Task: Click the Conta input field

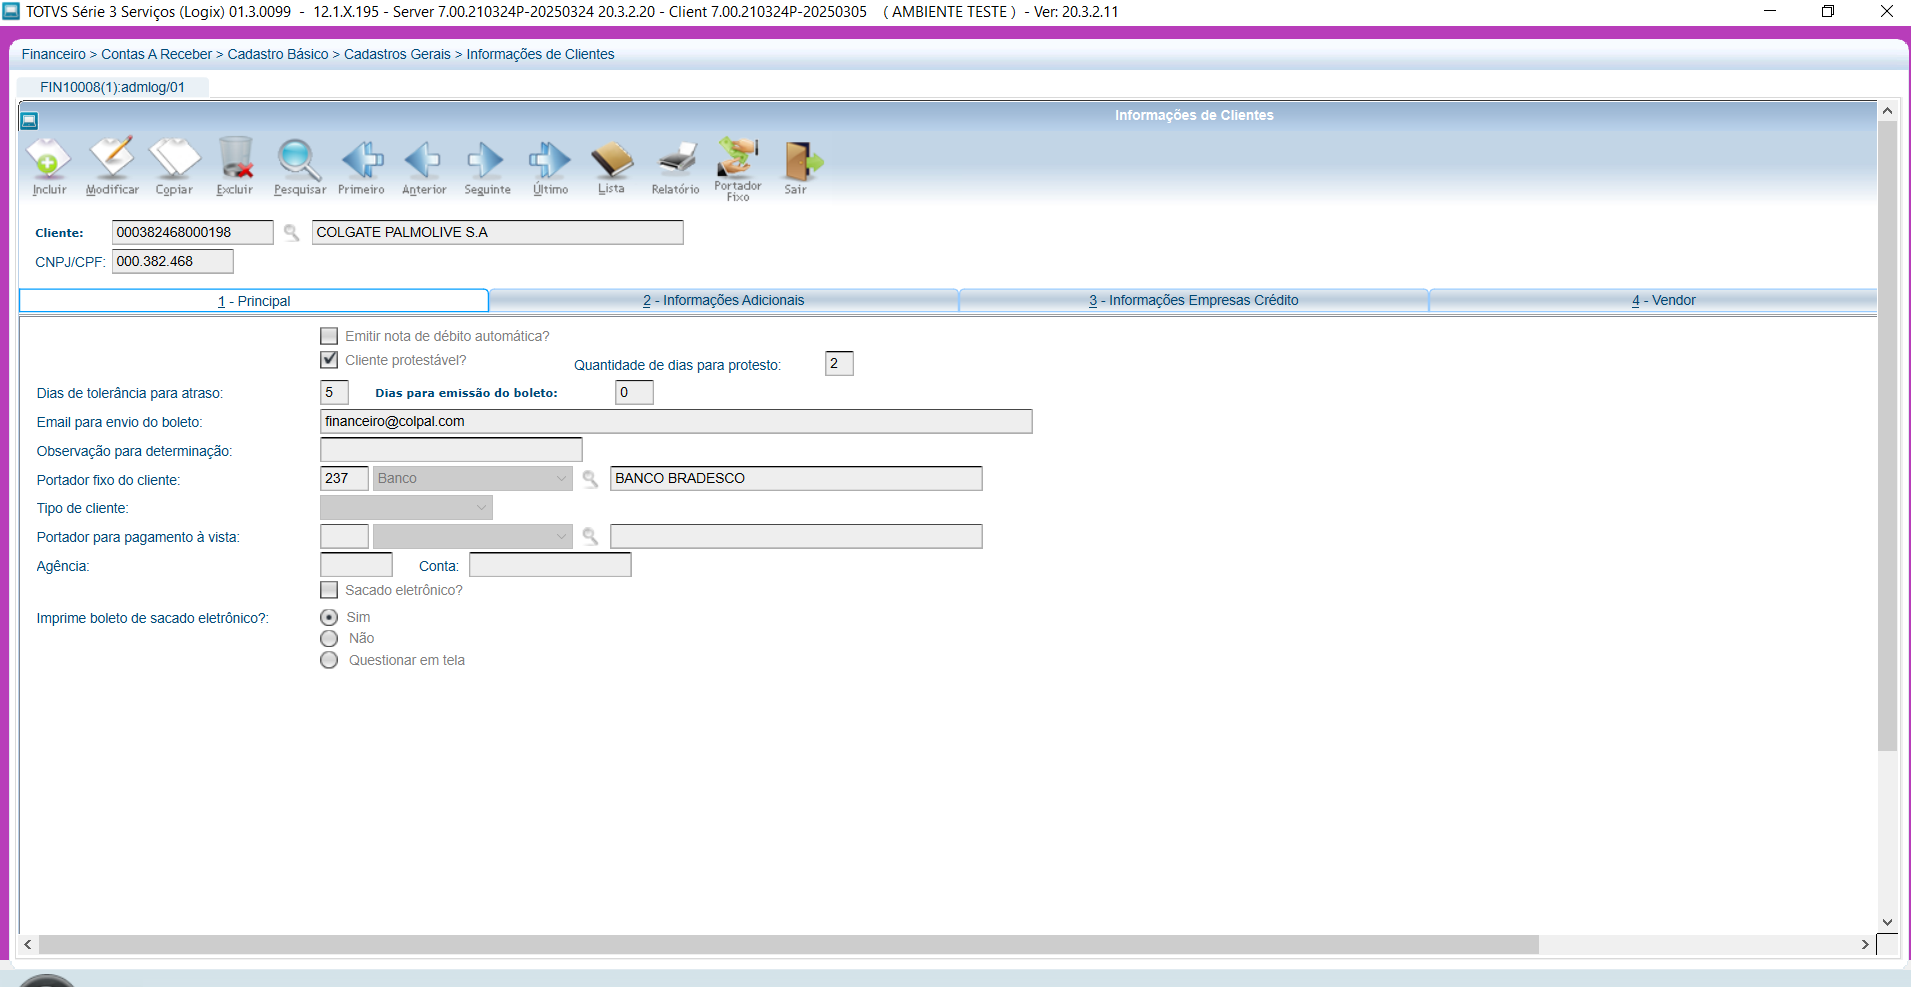Action: [550, 565]
